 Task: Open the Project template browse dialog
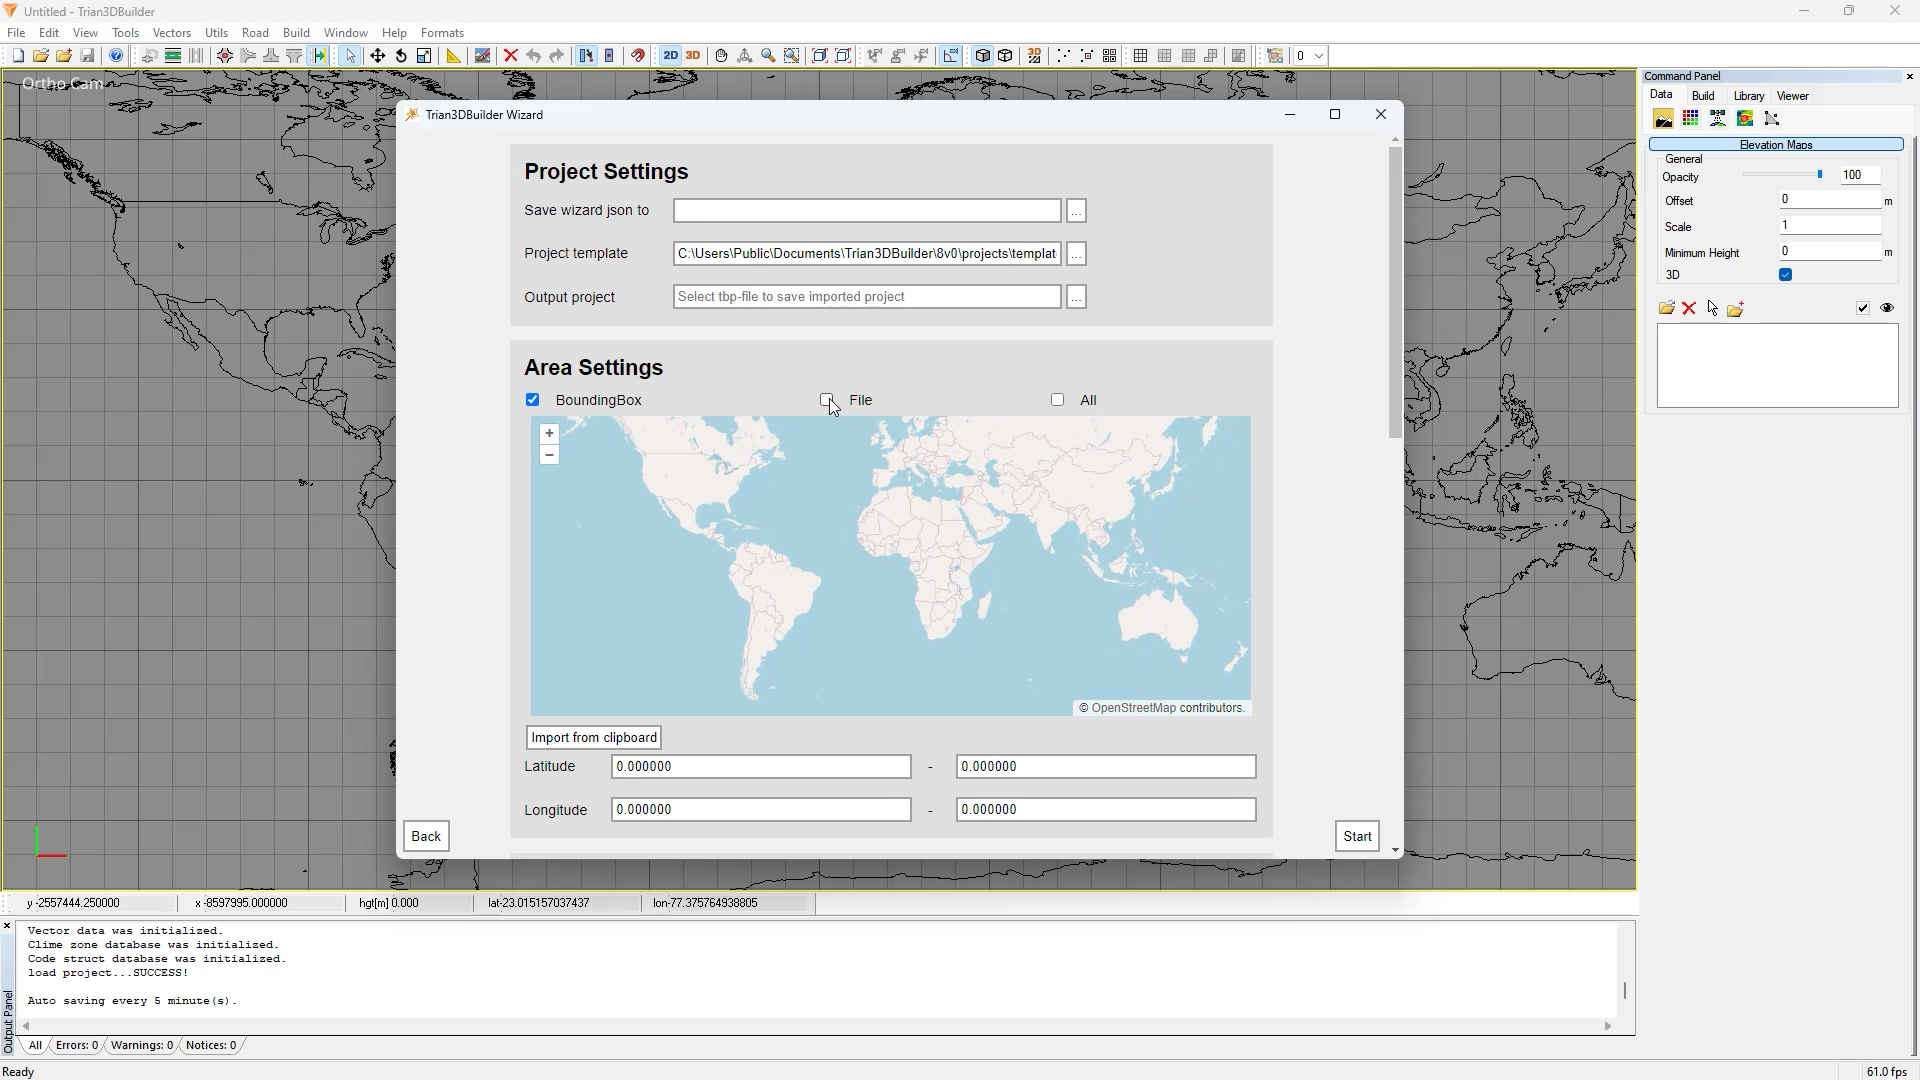[1076, 254]
